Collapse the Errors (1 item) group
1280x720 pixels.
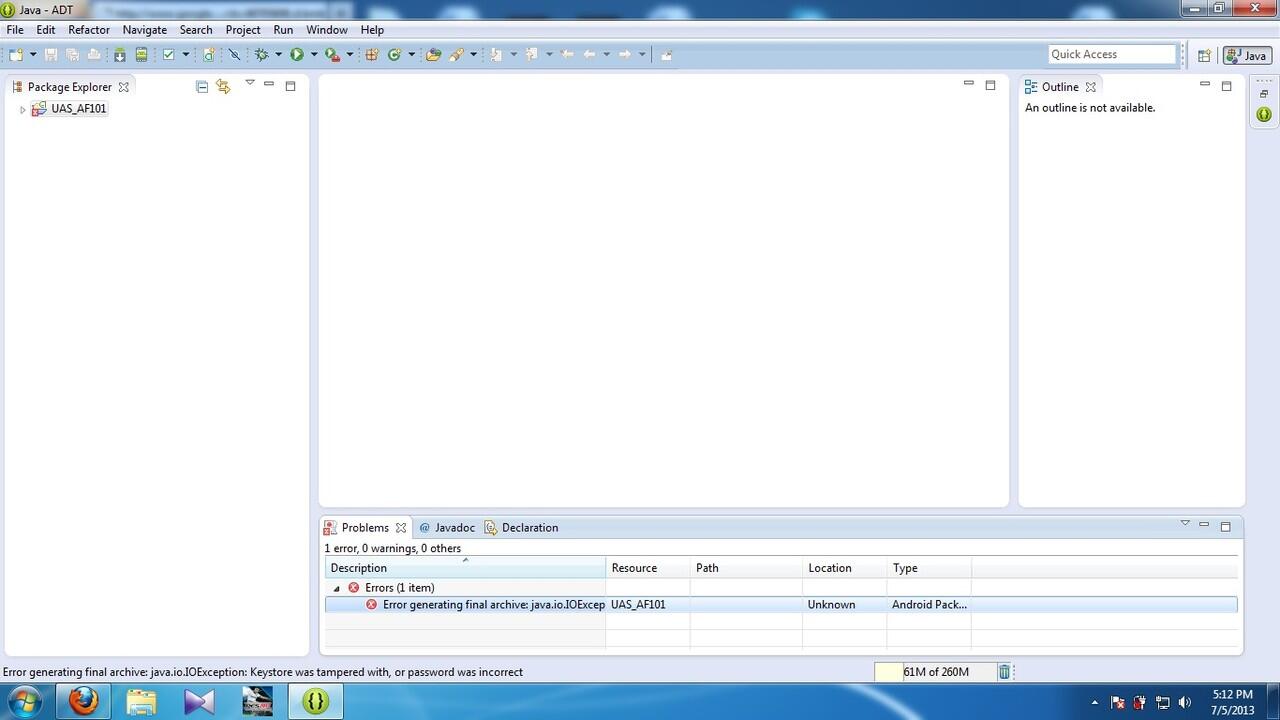click(336, 588)
